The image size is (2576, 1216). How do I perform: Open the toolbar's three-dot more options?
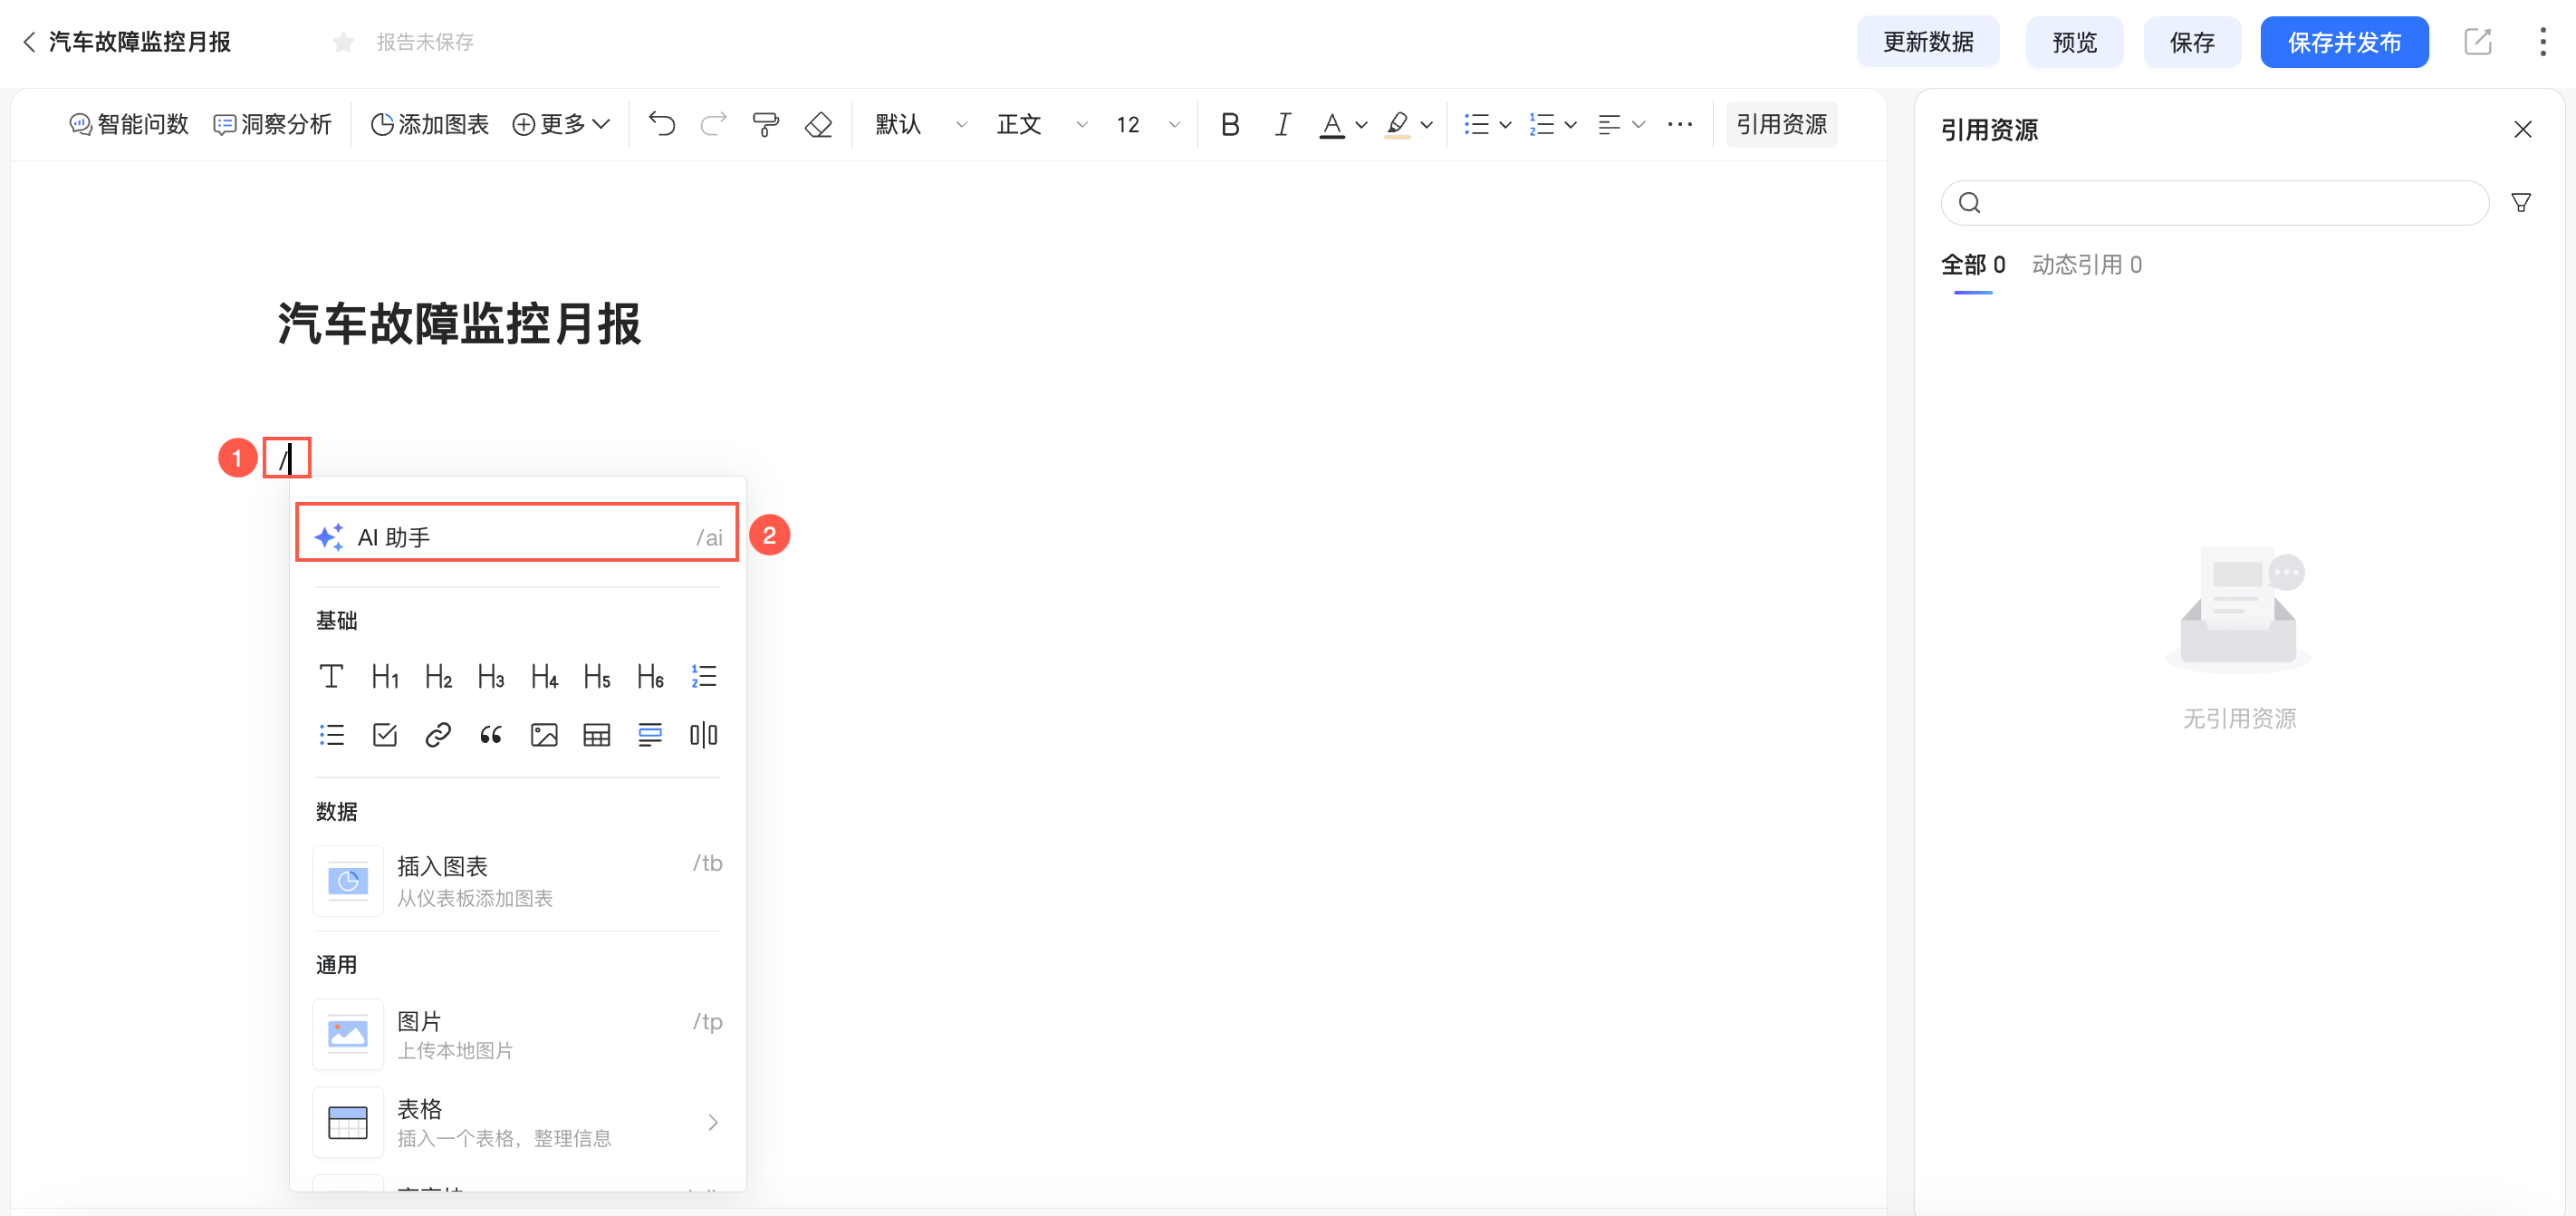[x=1680, y=124]
